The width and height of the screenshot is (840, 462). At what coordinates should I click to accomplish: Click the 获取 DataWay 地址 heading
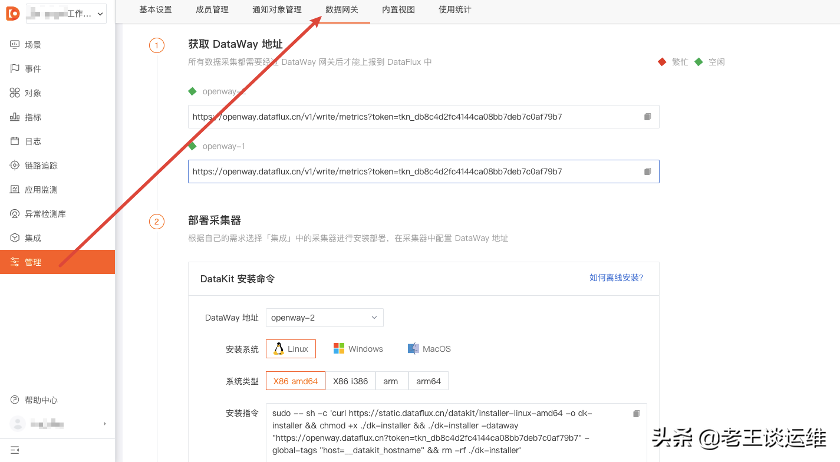point(235,44)
